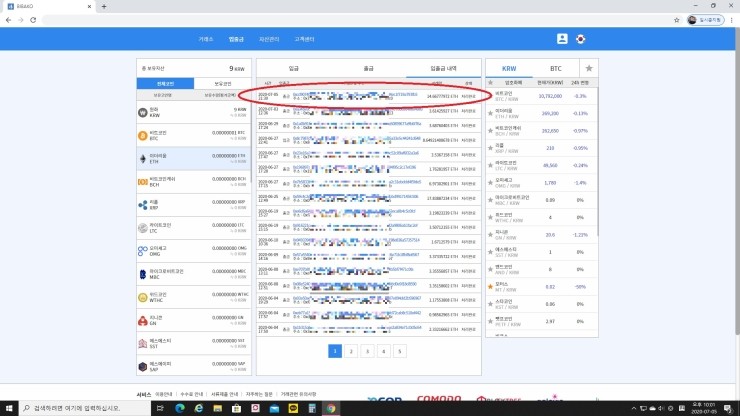The image size is (740, 416).
Task: Reload the page with browser refresh icon
Action: point(33,20)
